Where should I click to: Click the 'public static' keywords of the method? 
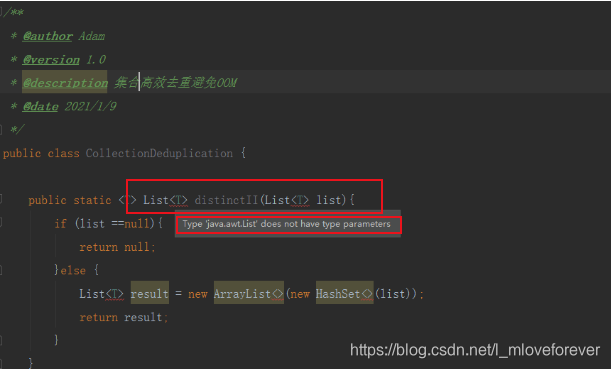[70, 200]
